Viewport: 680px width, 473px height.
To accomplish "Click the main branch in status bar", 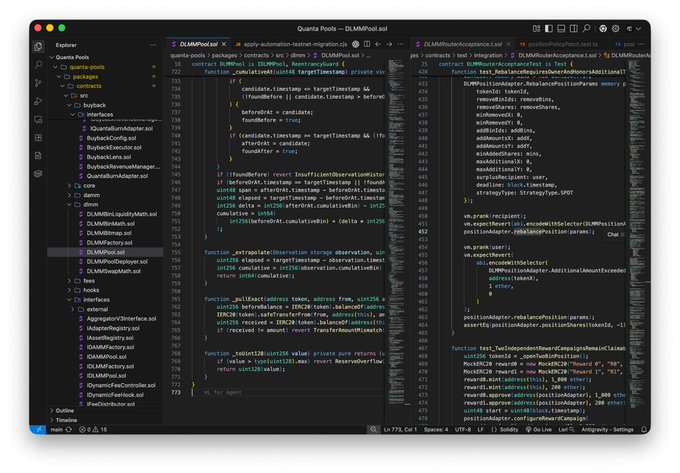I will 61,430.
